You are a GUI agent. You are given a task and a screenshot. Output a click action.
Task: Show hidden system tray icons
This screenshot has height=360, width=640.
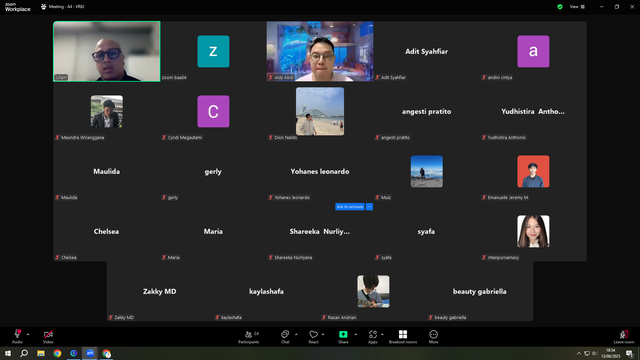click(x=578, y=353)
